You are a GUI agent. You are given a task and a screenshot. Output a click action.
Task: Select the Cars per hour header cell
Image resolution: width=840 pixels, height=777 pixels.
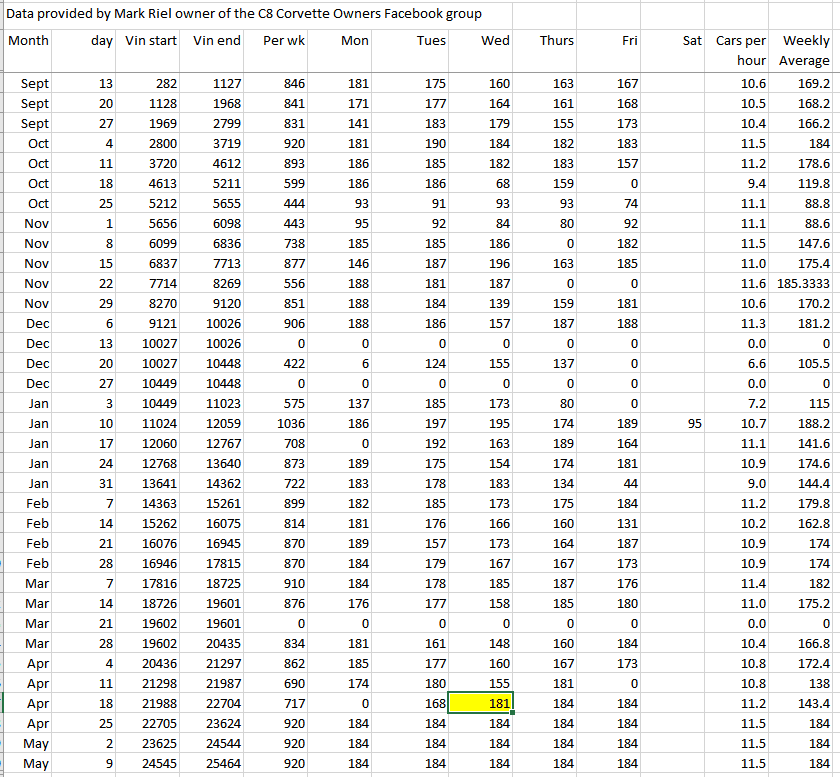tap(741, 51)
